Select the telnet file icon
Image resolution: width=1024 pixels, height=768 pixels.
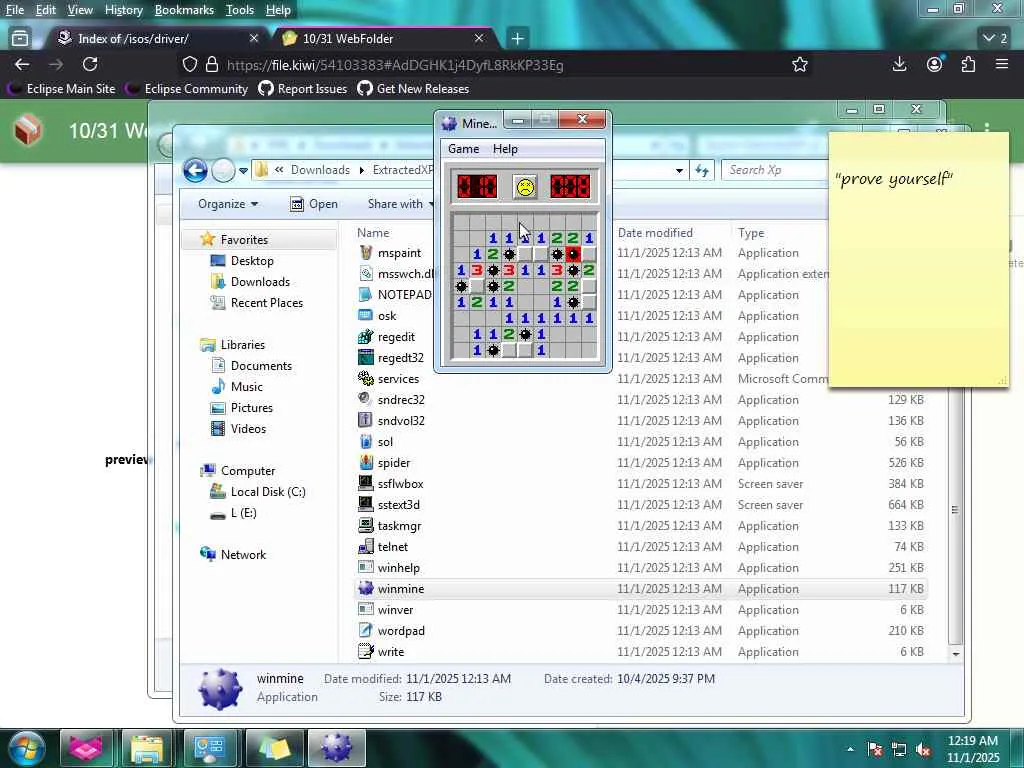tap(366, 547)
